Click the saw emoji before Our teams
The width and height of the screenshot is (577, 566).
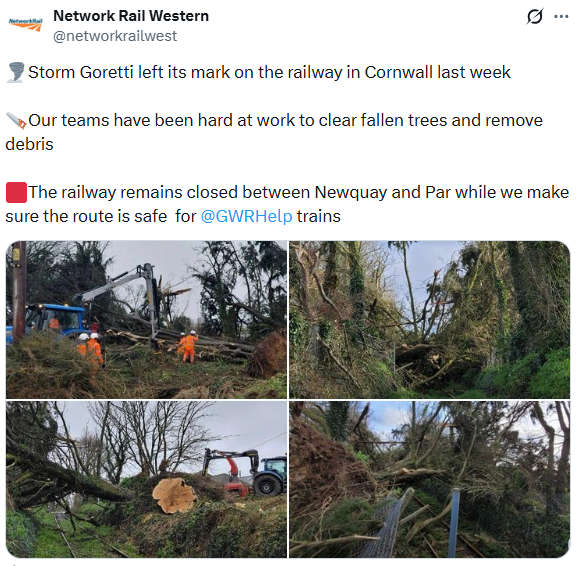tap(17, 121)
